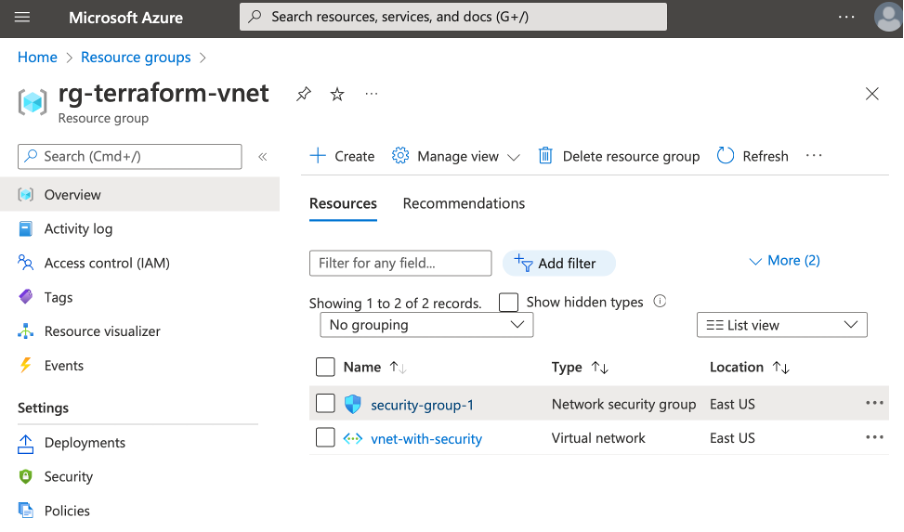Image resolution: width=904 pixels, height=532 pixels.
Task: Click the Access control people icon
Action: pyautogui.click(x=25, y=263)
